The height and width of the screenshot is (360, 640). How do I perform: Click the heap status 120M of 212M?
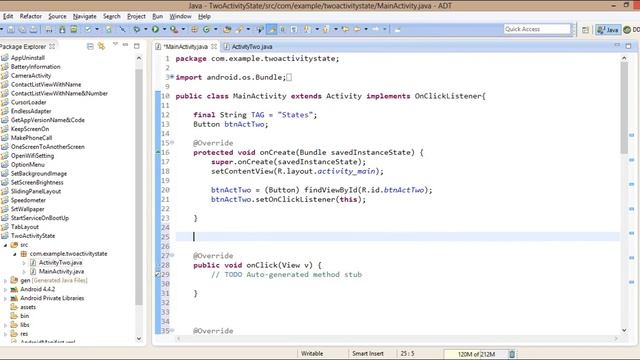(x=476, y=354)
